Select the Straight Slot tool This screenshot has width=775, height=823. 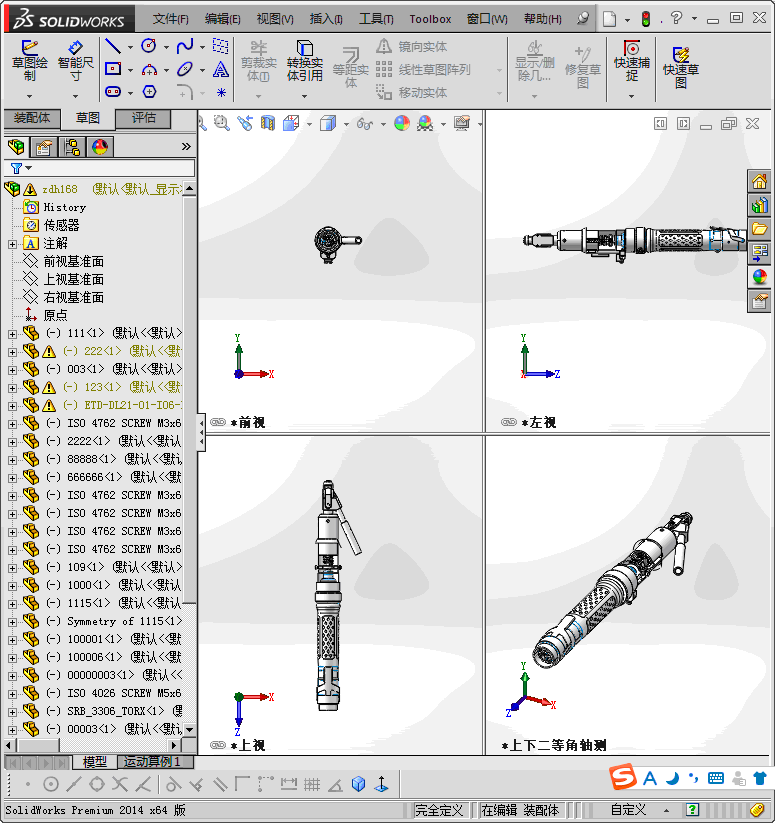coord(113,91)
